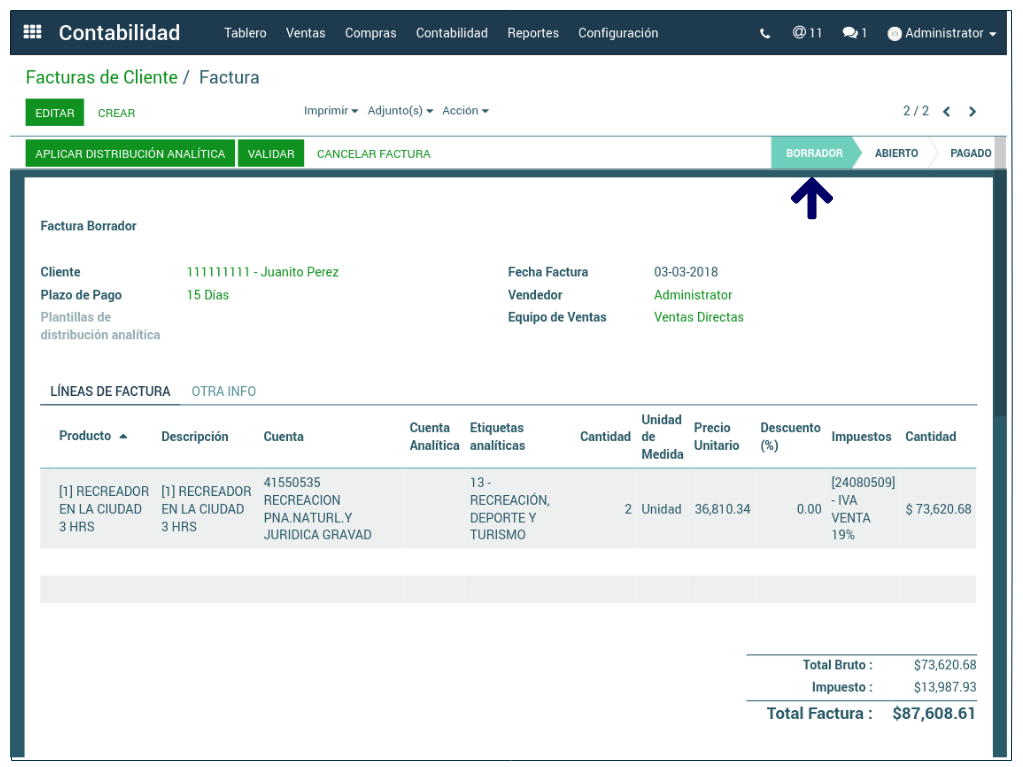Expand the Administrator user menu
The height and width of the screenshot is (767, 1023).
[942, 33]
